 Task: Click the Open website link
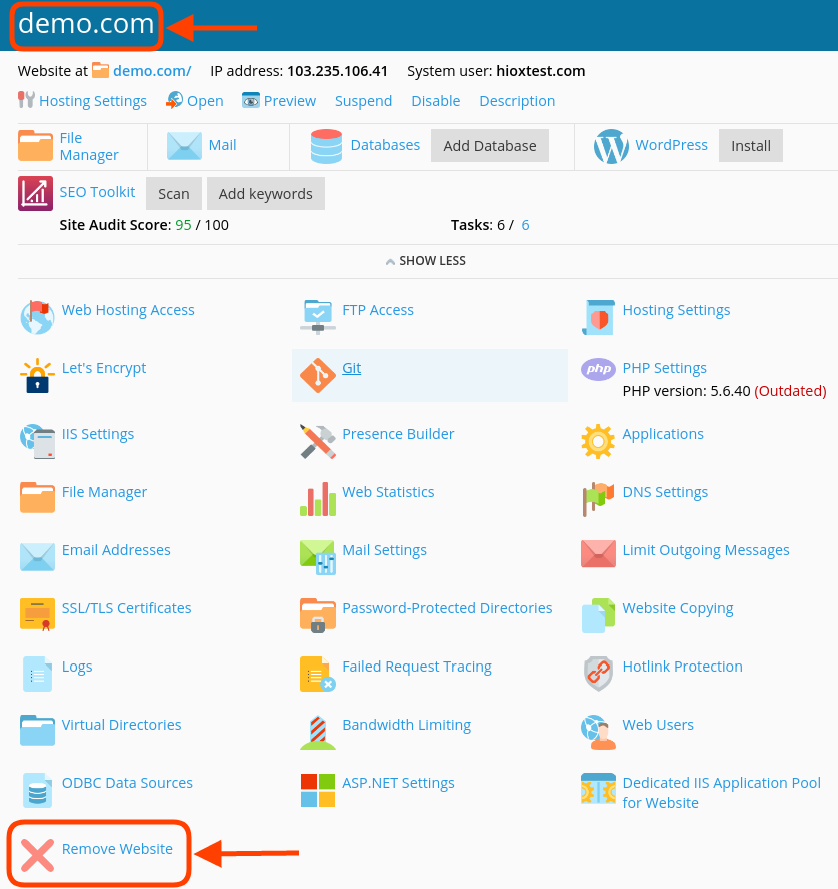click(205, 101)
